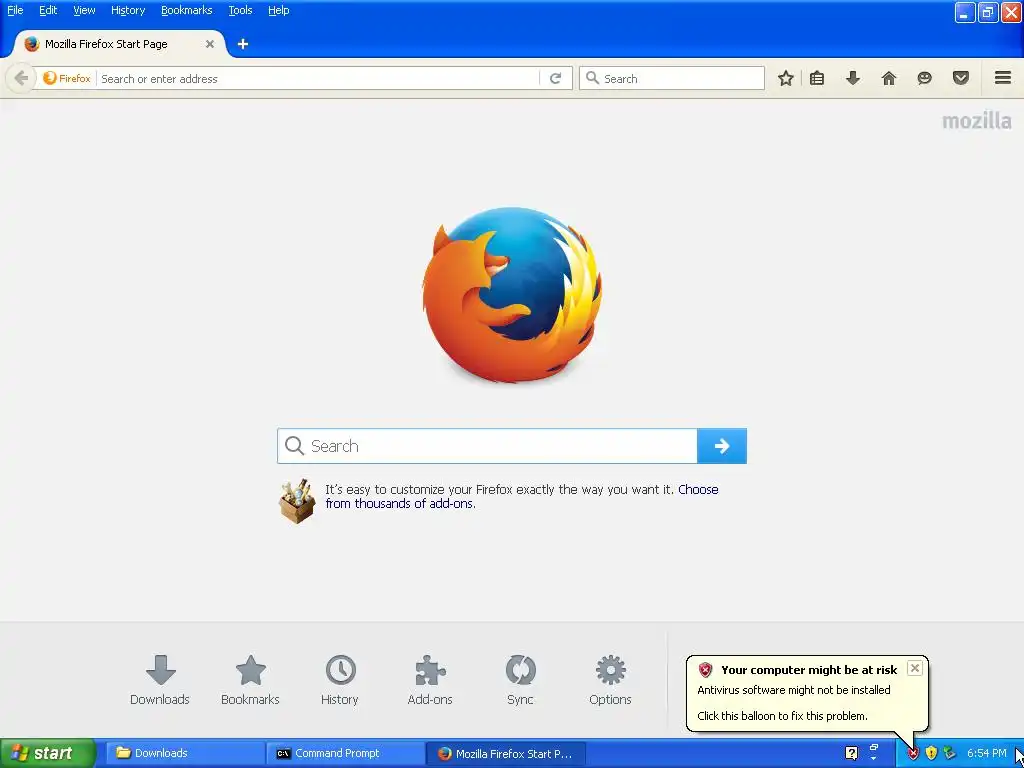Open Downloads from the start page launcher

pyautogui.click(x=160, y=680)
